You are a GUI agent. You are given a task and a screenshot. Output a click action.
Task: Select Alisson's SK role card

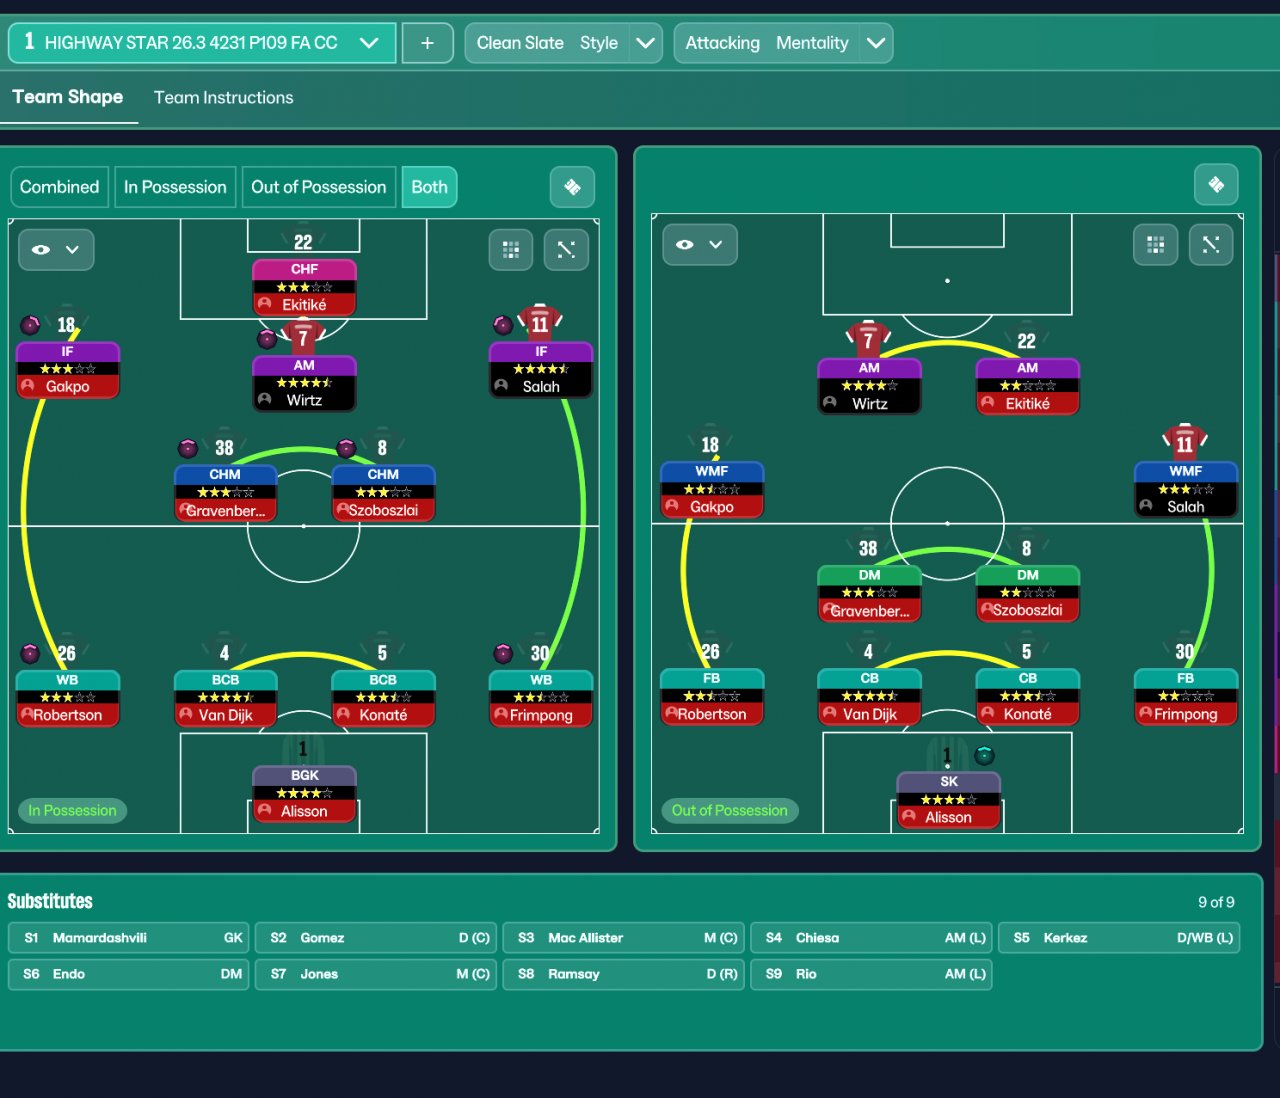[x=948, y=800]
